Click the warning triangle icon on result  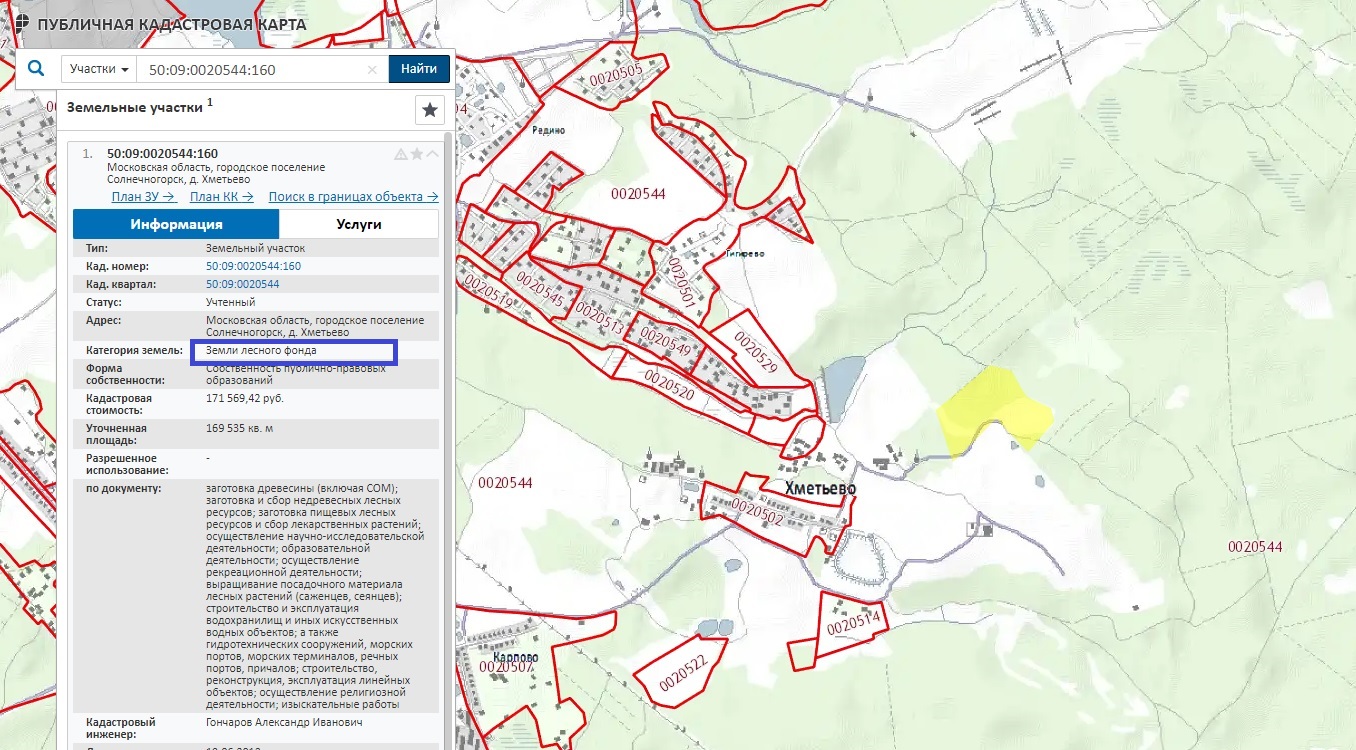[x=401, y=154]
